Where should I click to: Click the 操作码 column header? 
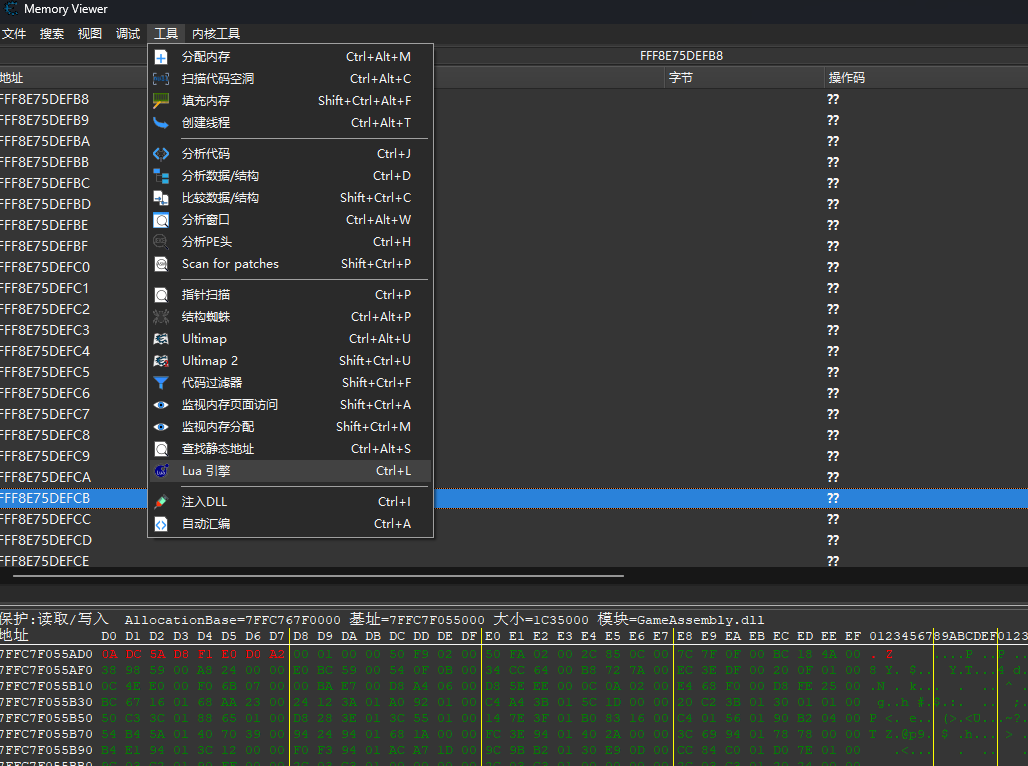click(846, 78)
